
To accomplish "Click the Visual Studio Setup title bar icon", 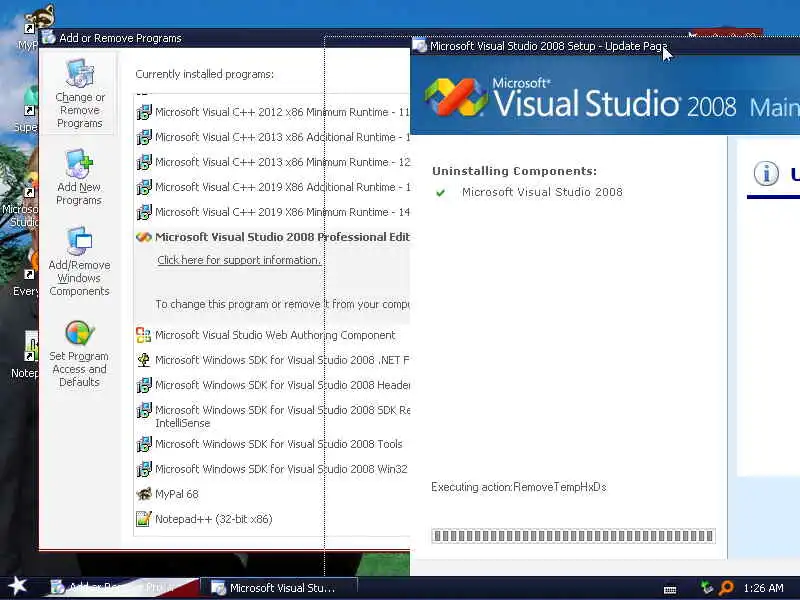I will point(419,46).
